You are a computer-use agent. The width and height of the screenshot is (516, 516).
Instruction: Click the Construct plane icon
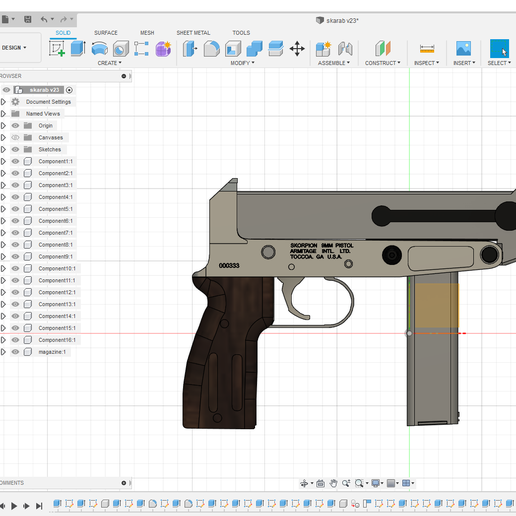point(383,49)
